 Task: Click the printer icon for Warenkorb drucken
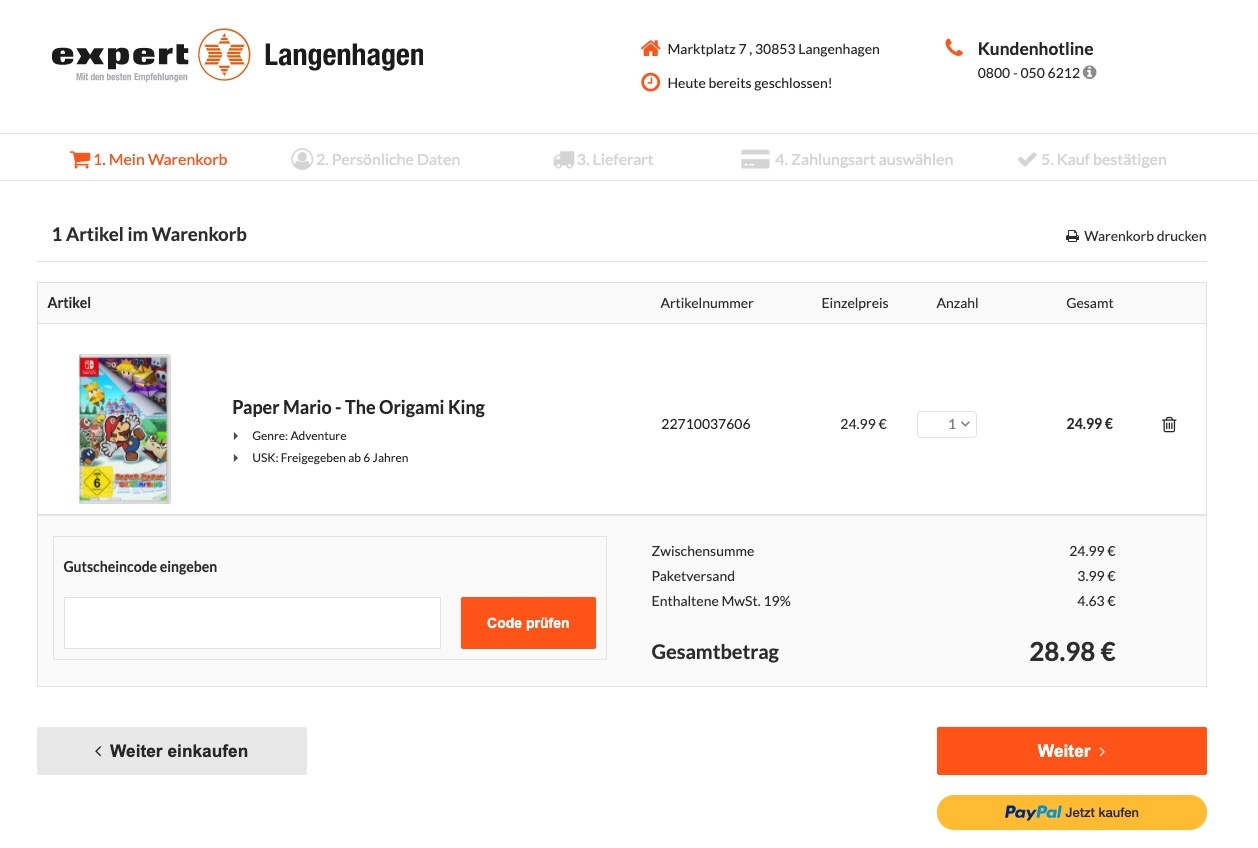coord(1072,237)
